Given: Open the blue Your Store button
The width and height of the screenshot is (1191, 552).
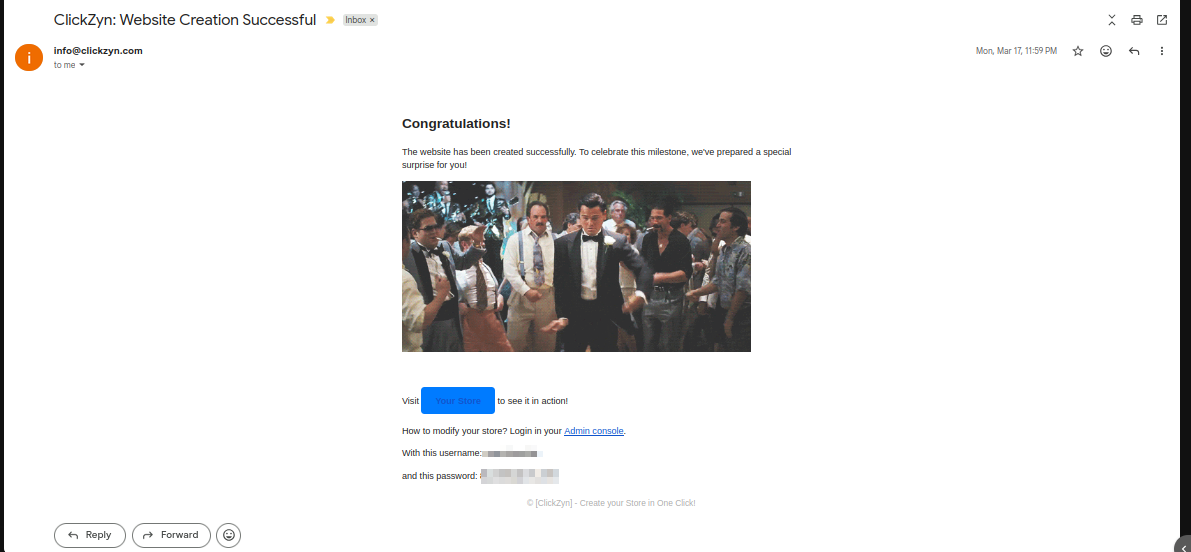Looking at the screenshot, I should pyautogui.click(x=458, y=400).
